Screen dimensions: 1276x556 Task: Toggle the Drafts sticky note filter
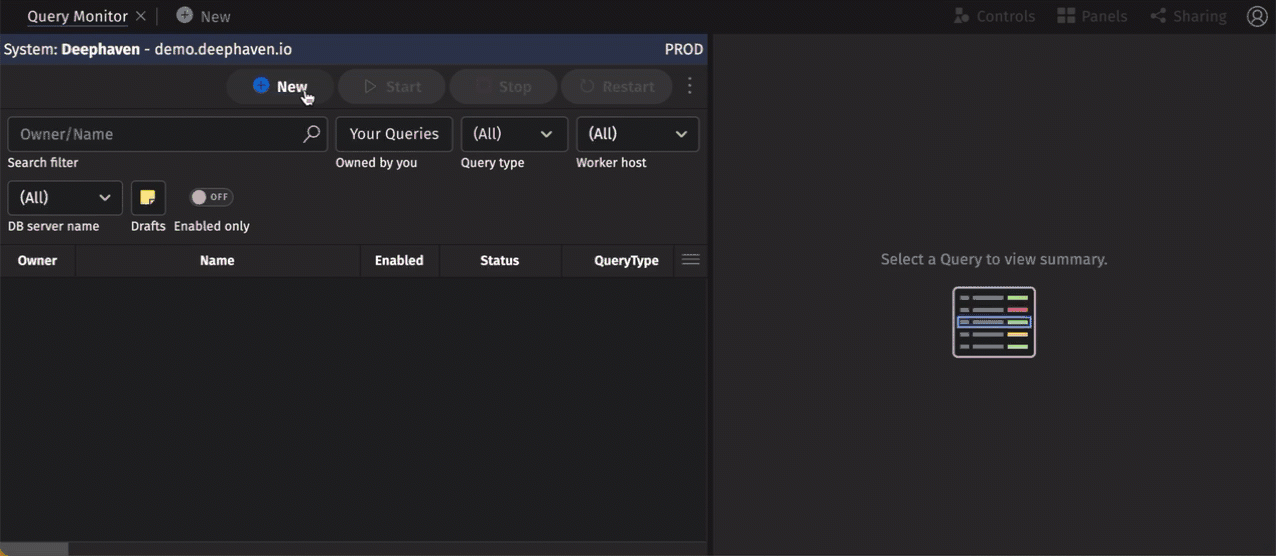point(148,198)
